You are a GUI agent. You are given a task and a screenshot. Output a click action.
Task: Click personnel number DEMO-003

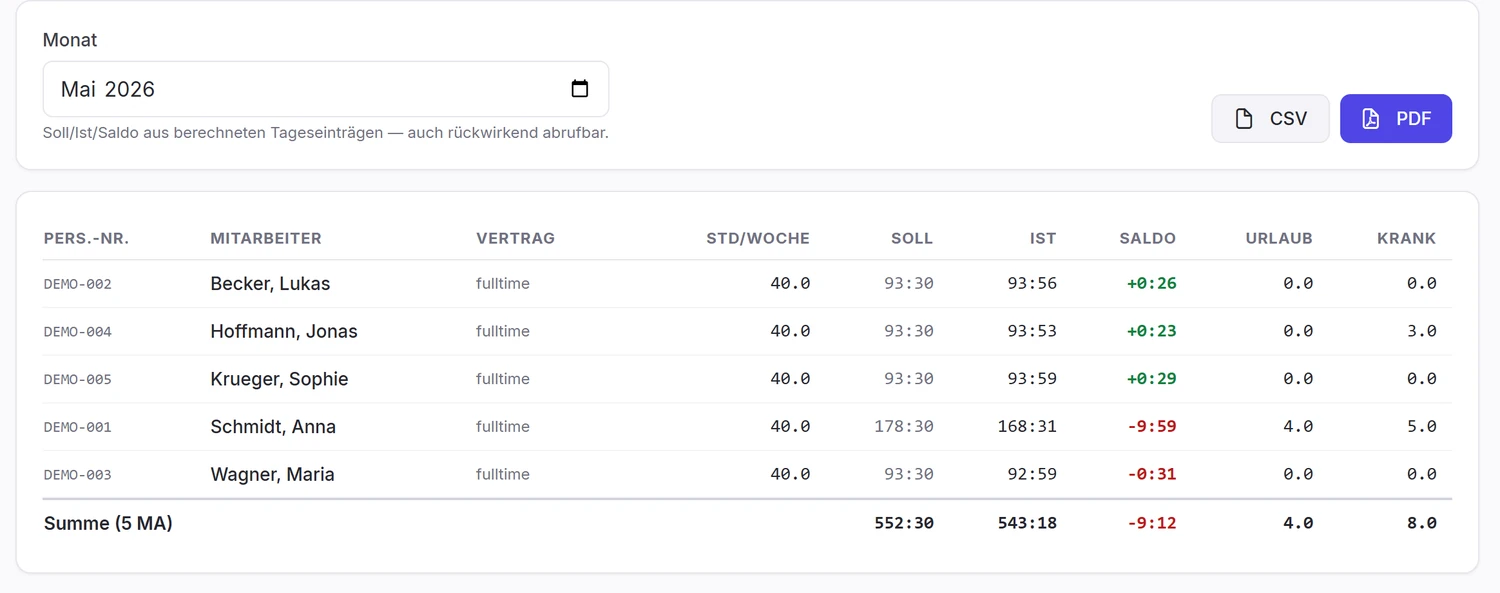tap(78, 475)
